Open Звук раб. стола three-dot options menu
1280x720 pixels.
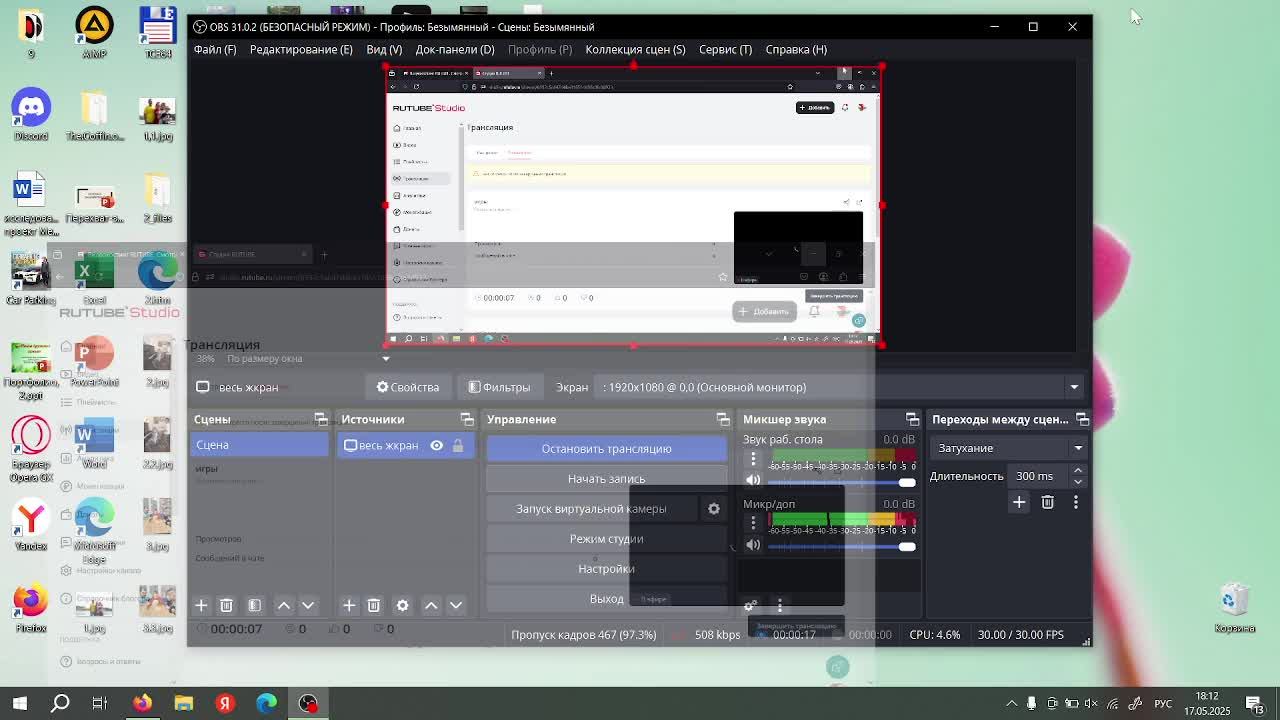pyautogui.click(x=753, y=459)
